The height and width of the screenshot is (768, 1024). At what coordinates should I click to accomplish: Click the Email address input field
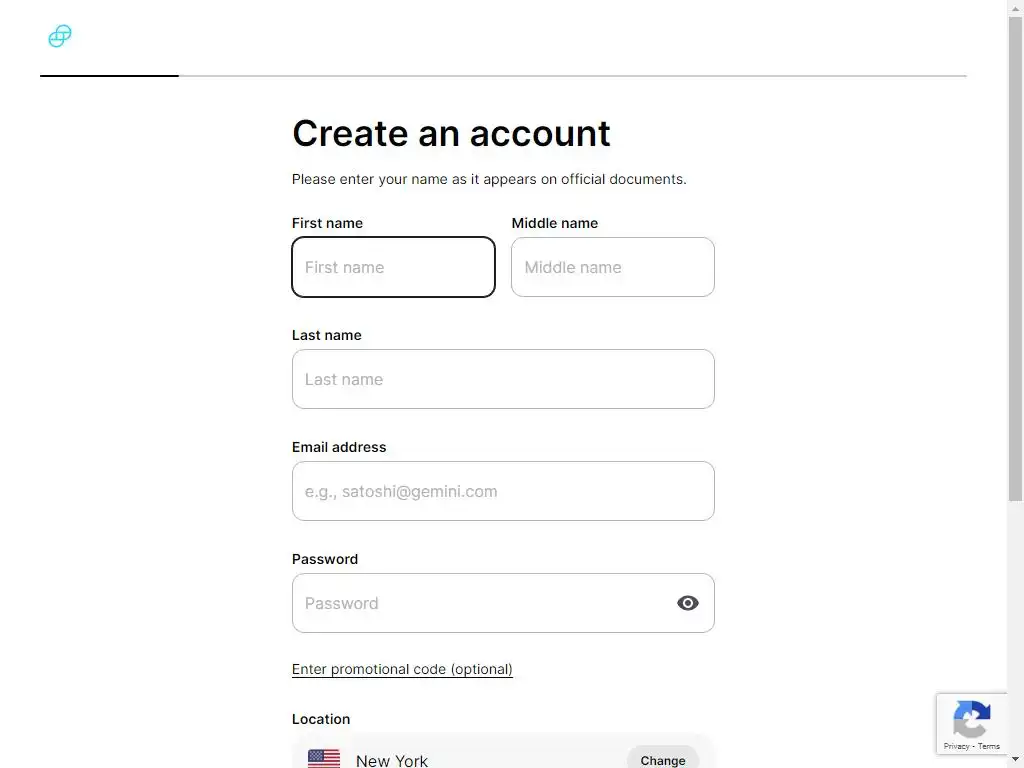coord(503,491)
